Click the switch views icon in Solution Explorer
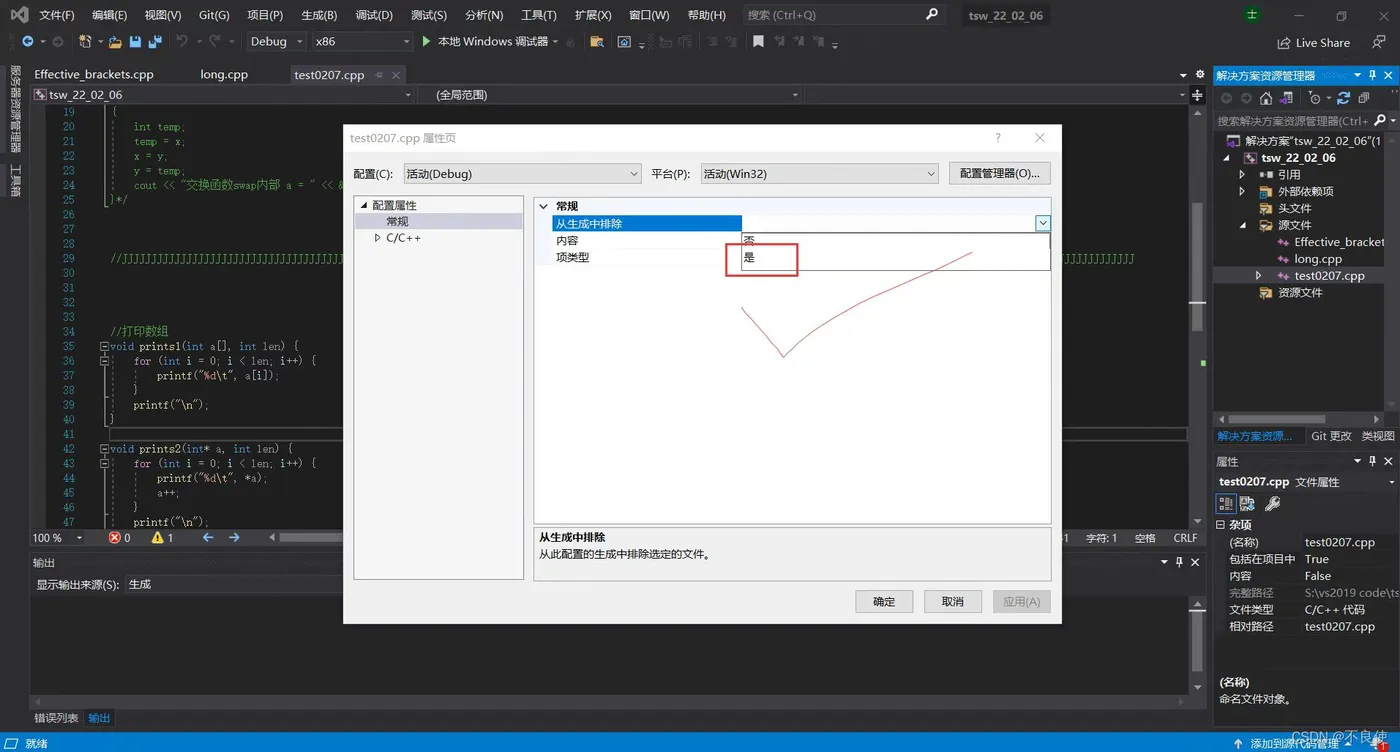Viewport: 1400px width, 752px height. point(1287,98)
